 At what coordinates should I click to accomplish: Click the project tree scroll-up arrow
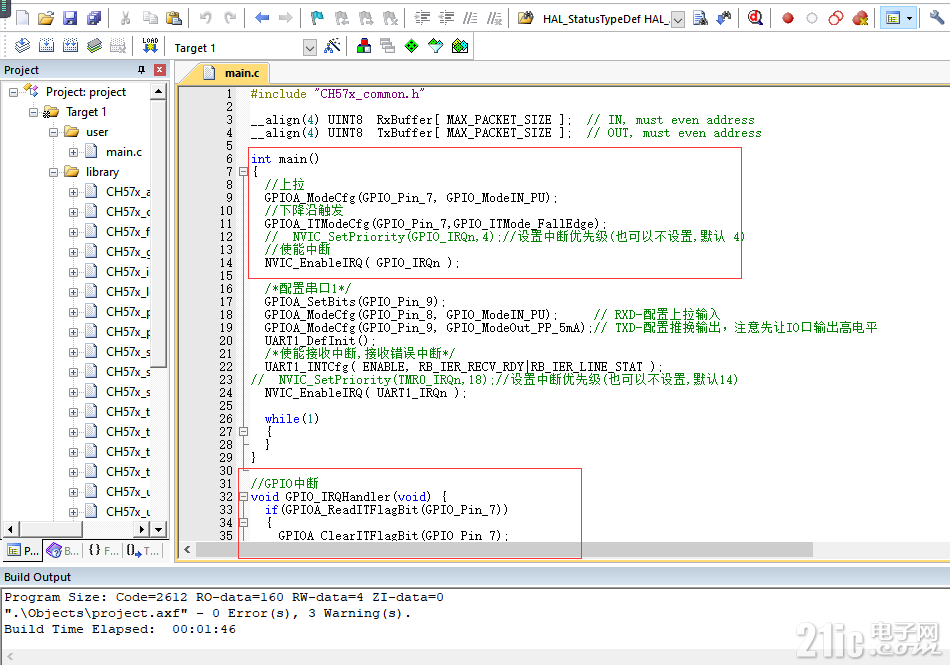(158, 91)
